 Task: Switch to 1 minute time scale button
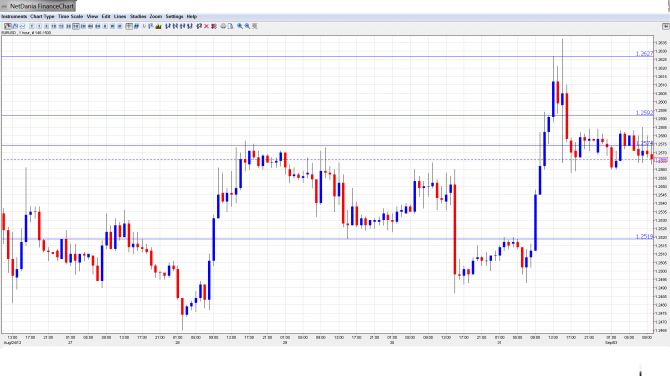point(39,26)
